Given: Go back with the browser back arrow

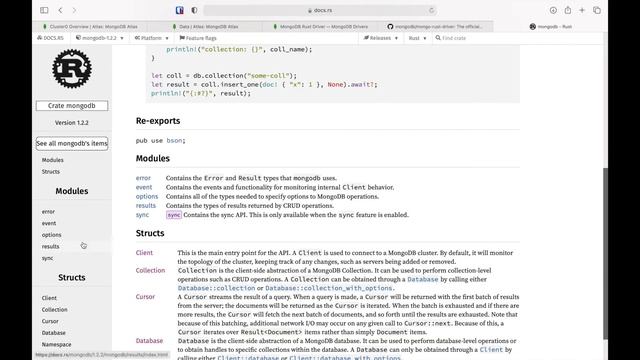Looking at the screenshot, I should point(60,10).
